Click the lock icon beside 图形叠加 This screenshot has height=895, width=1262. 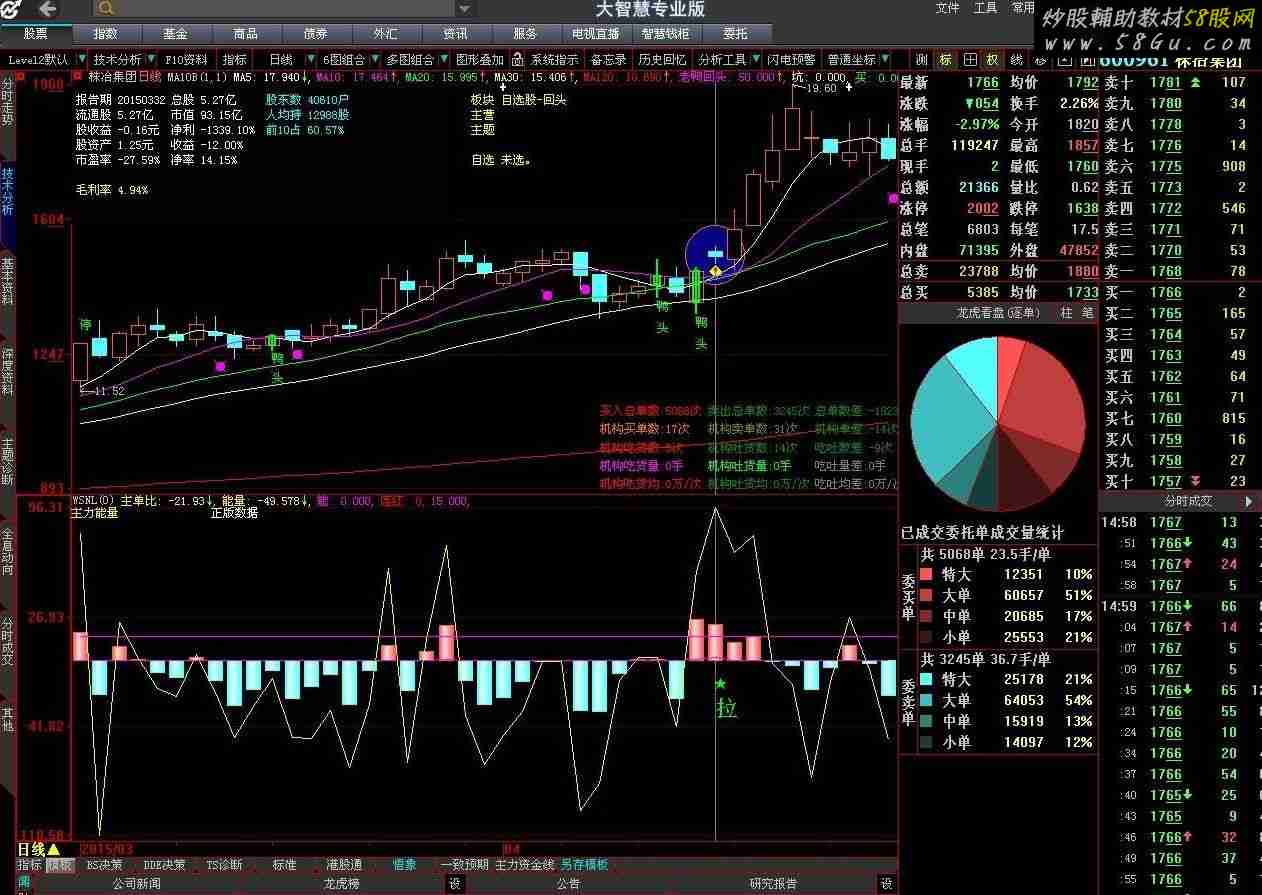pyautogui.click(x=518, y=60)
